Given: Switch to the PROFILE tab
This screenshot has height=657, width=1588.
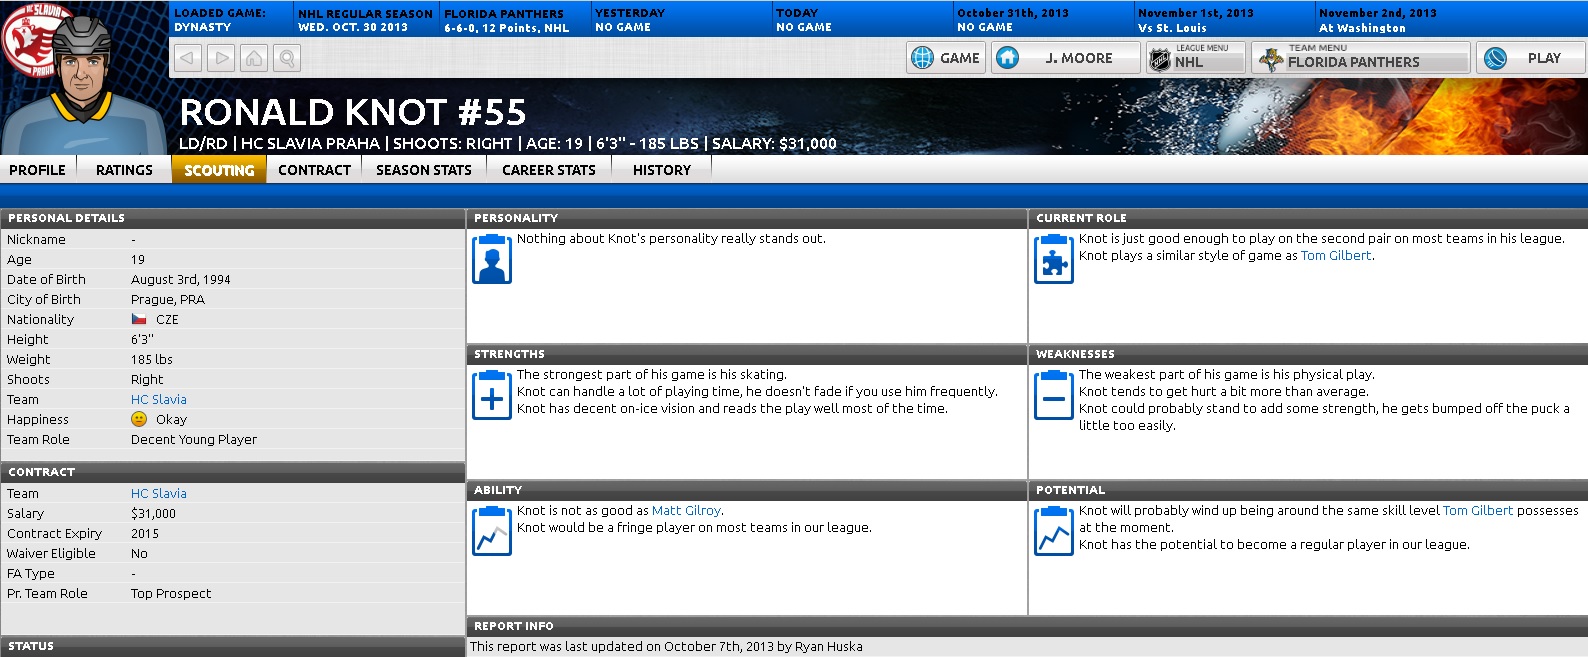Looking at the screenshot, I should point(38,170).
